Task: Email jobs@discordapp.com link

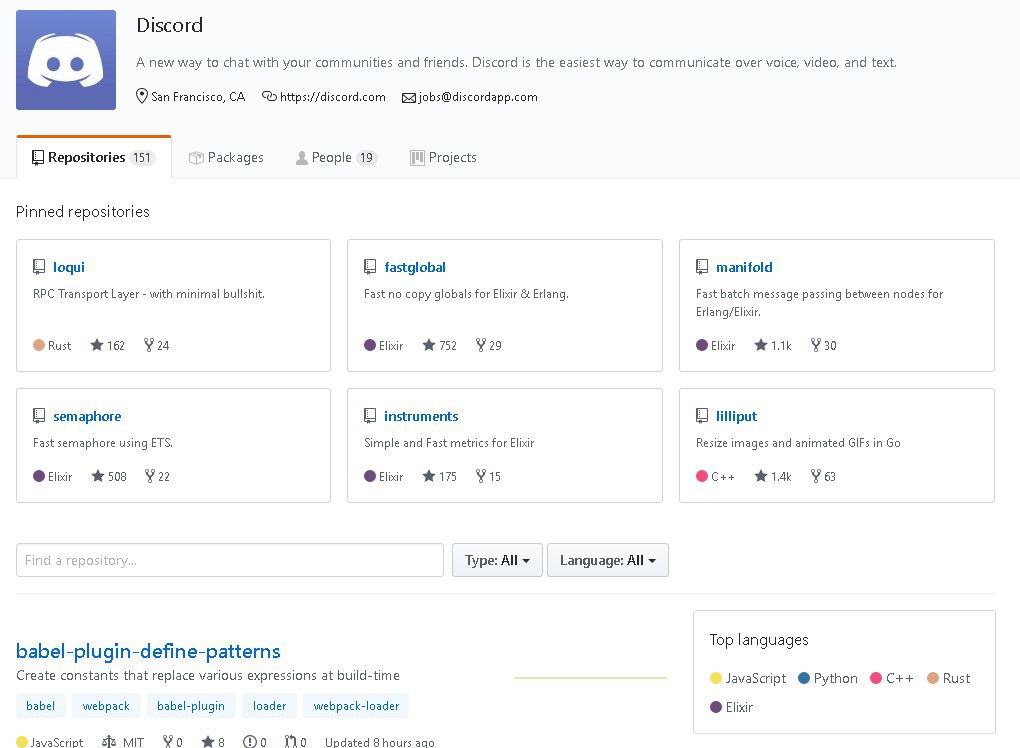Action: (477, 97)
